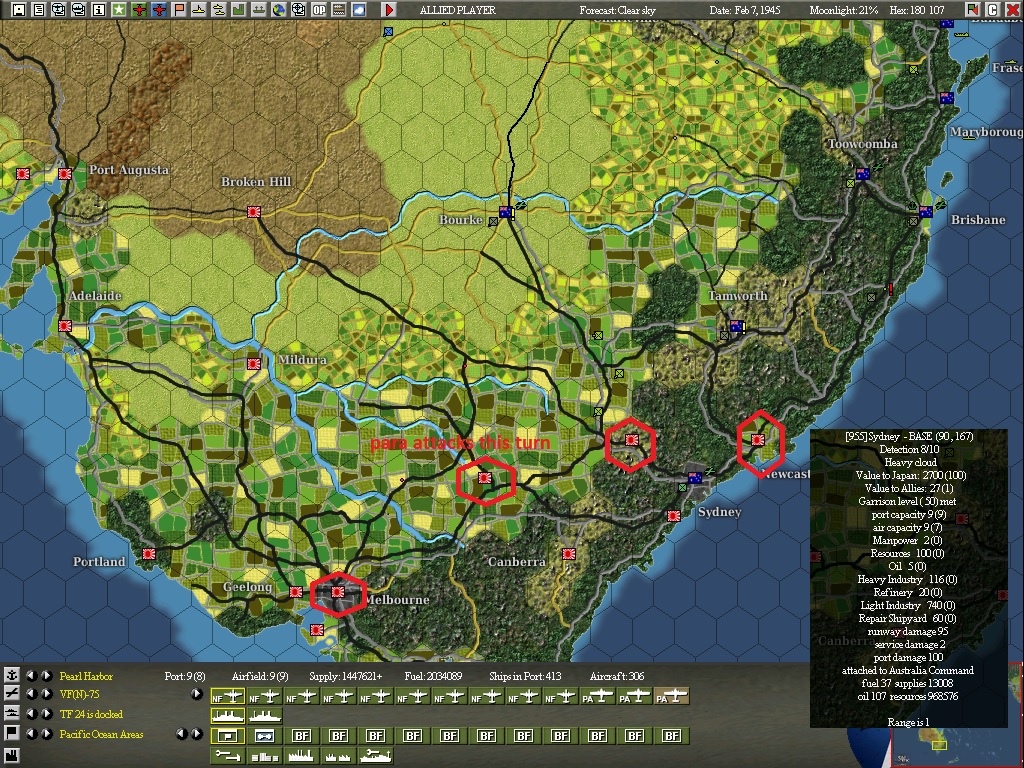The width and height of the screenshot is (1024, 768).
Task: Open the VF(N)-75 air group link
Action: click(80, 695)
